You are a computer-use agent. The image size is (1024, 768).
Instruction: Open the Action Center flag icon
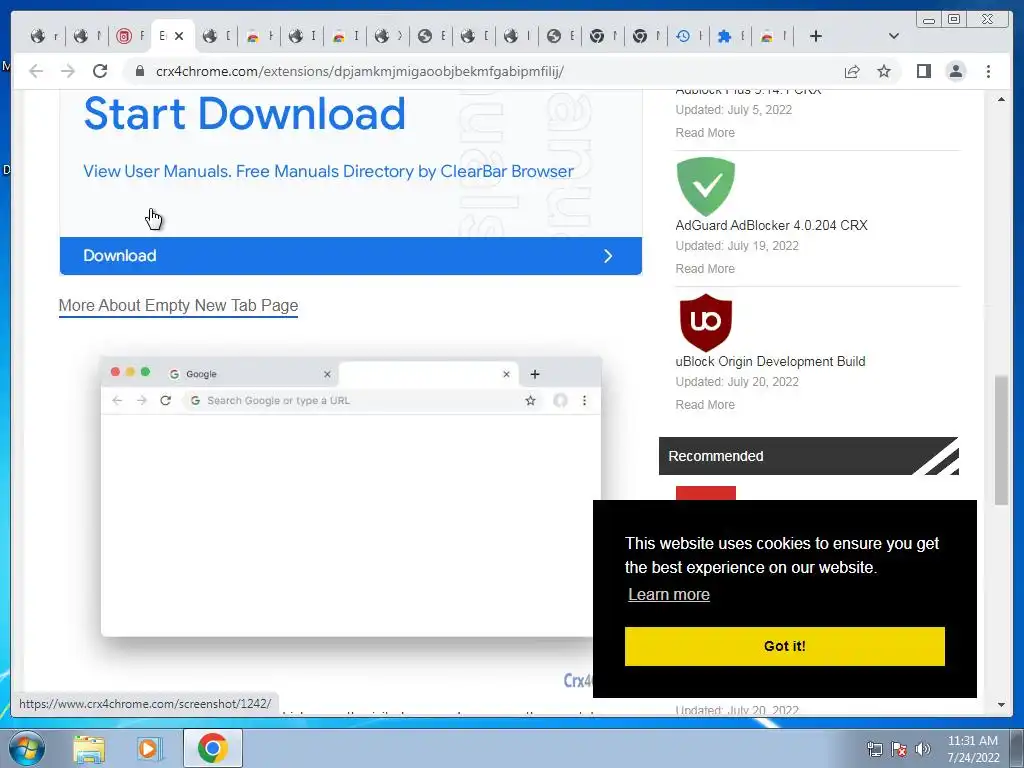click(x=899, y=749)
